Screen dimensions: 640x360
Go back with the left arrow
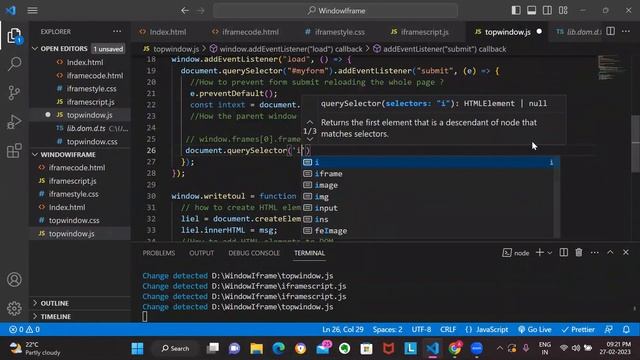[x=185, y=11]
